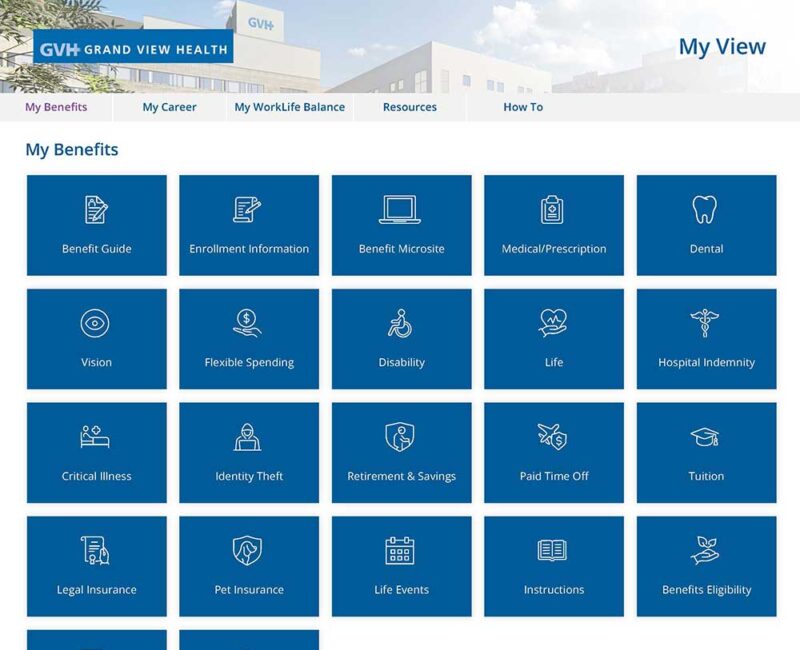The image size is (800, 650).
Task: Click the Disability wheelchair icon
Action: 400,323
